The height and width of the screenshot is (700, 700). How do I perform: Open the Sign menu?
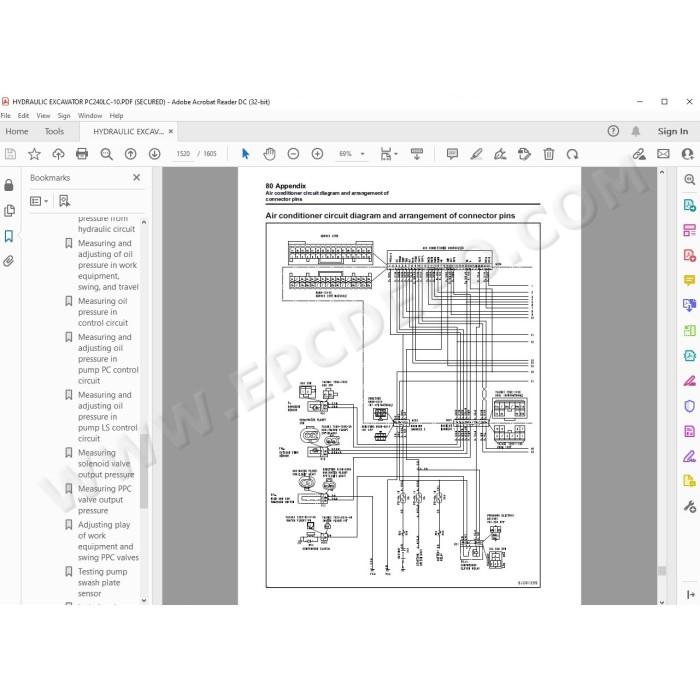[x=64, y=116]
